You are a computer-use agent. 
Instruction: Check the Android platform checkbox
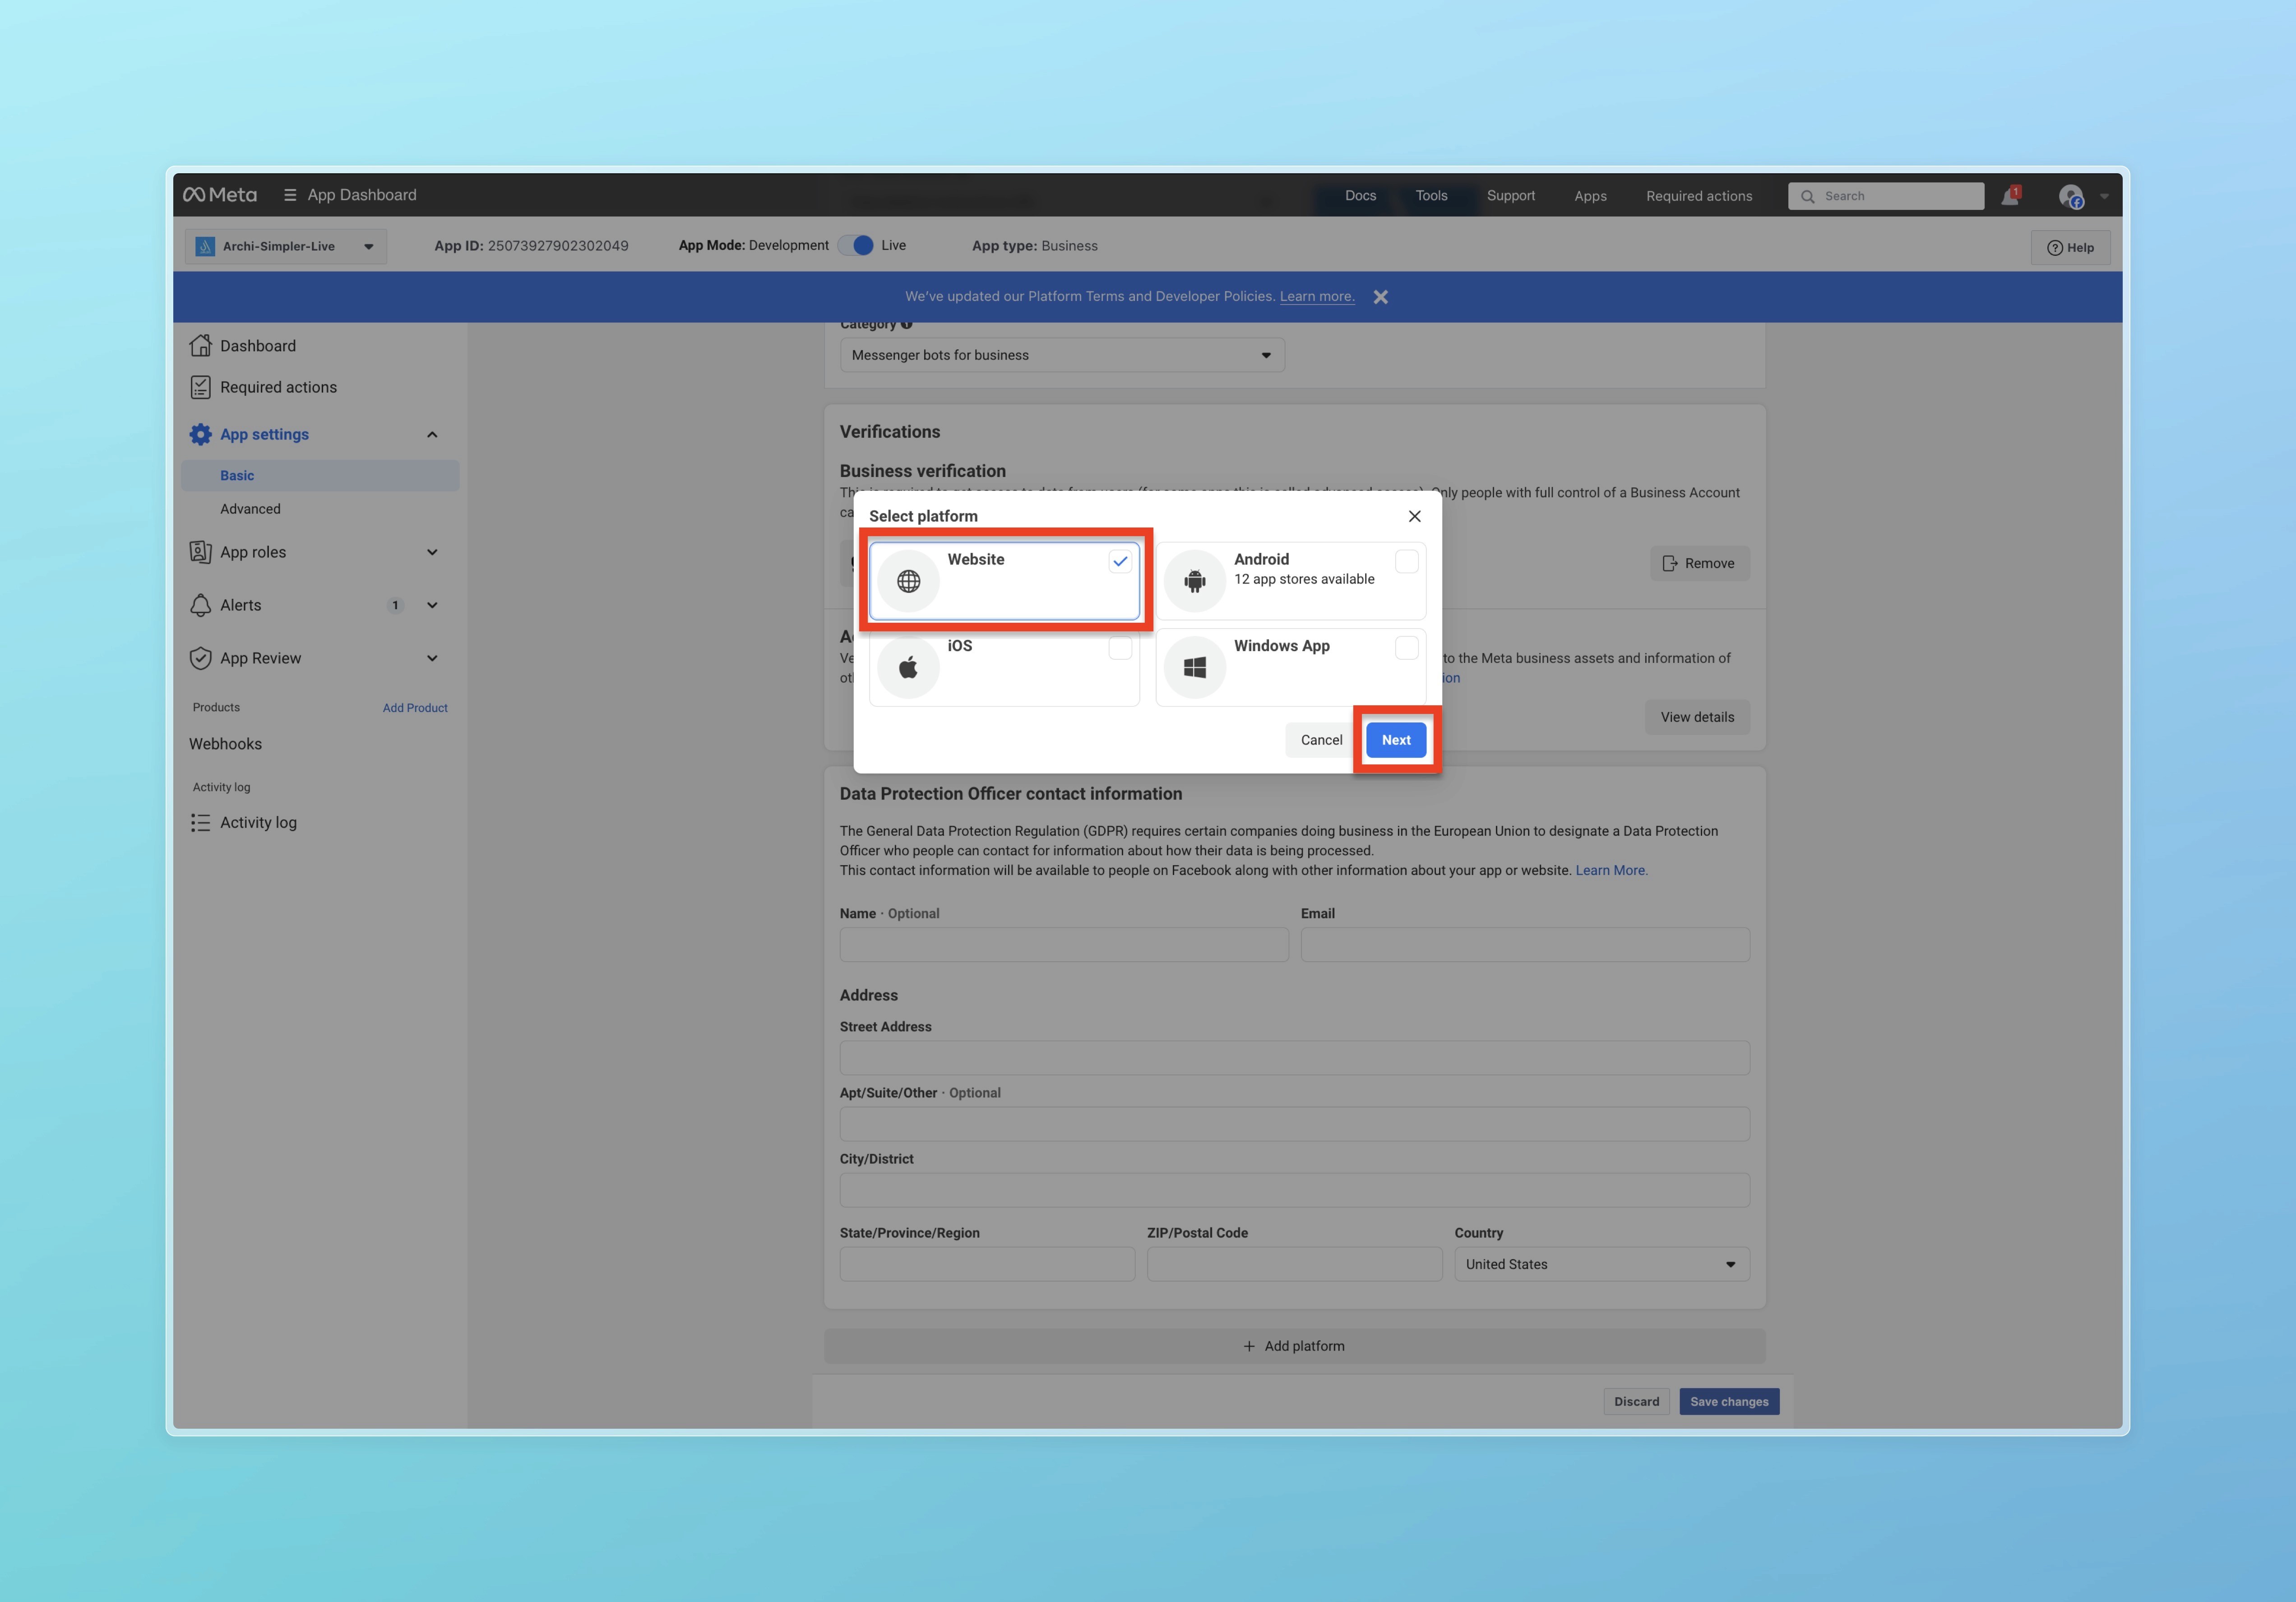(1406, 562)
